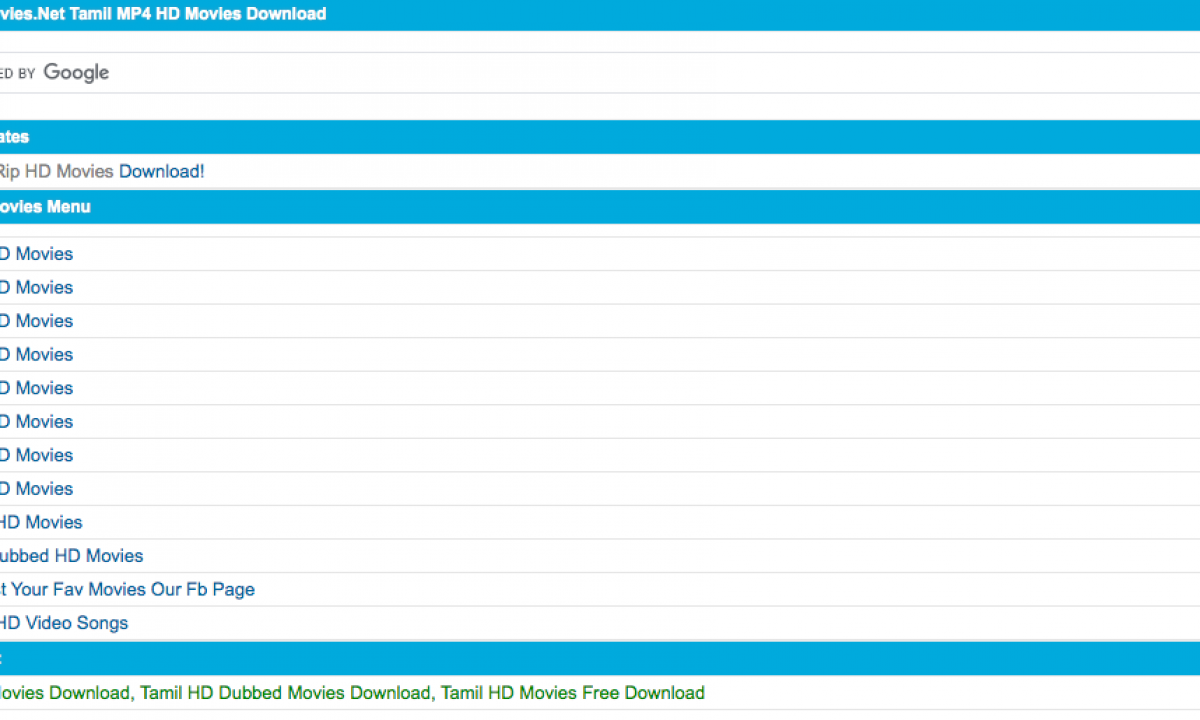This screenshot has height=720, width=1200.
Task: Open the third "D Movies" menu link
Action: pyautogui.click(x=37, y=321)
